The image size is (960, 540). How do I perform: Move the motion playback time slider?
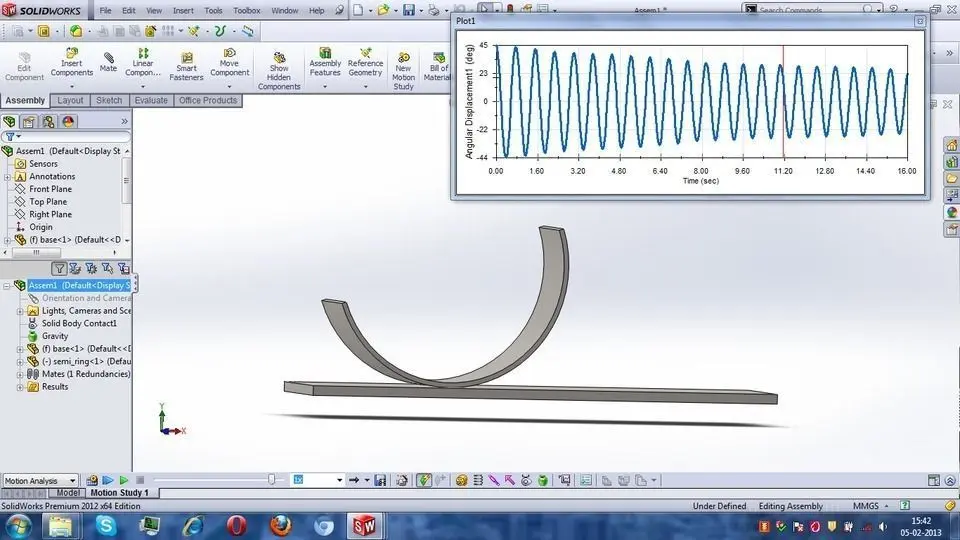(271, 481)
